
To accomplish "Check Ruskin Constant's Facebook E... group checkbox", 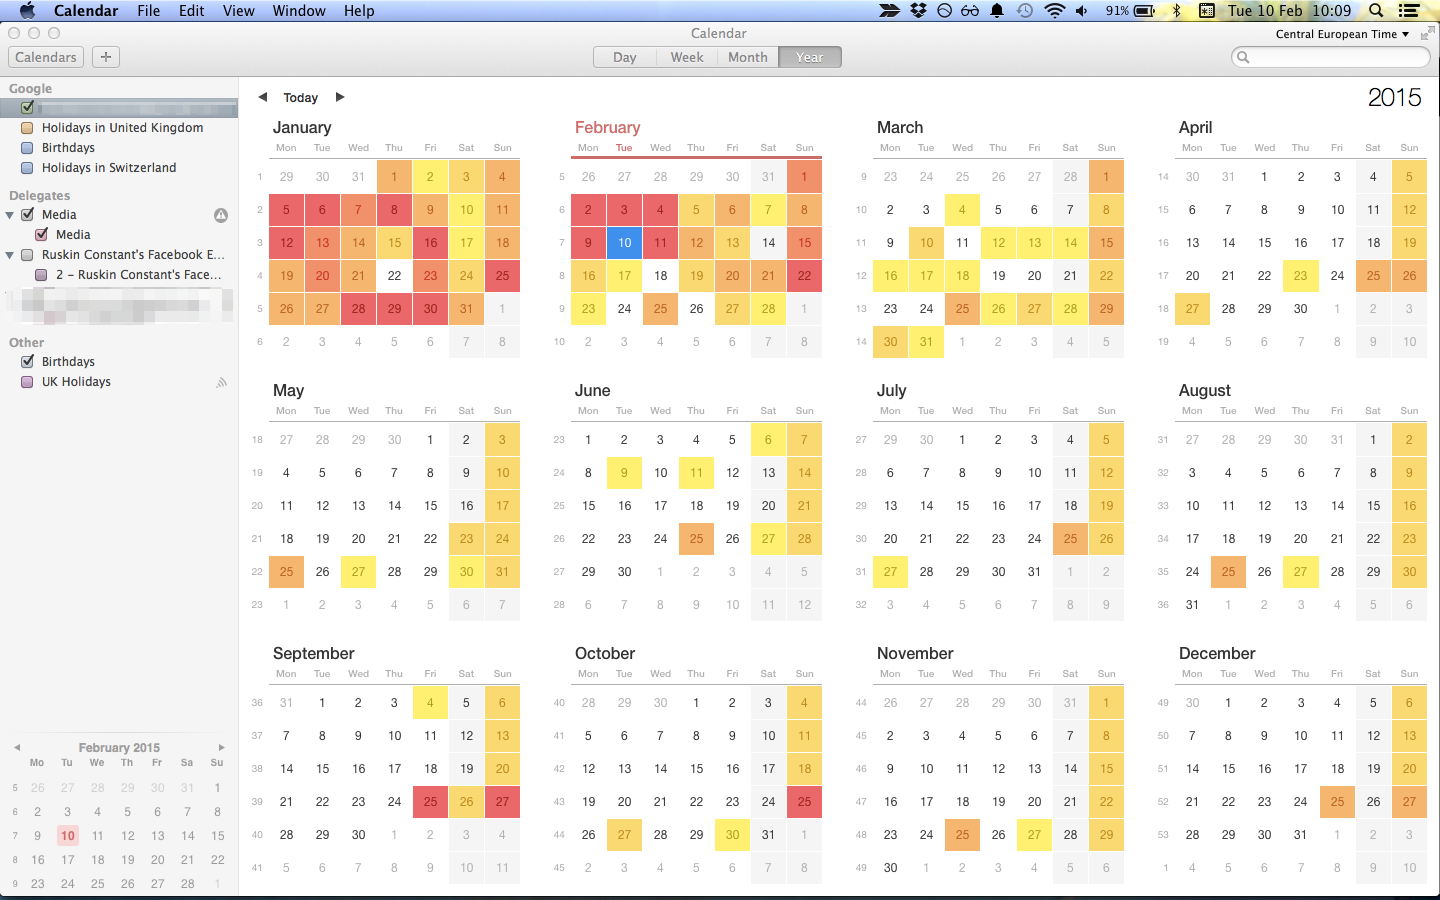I will (x=28, y=255).
